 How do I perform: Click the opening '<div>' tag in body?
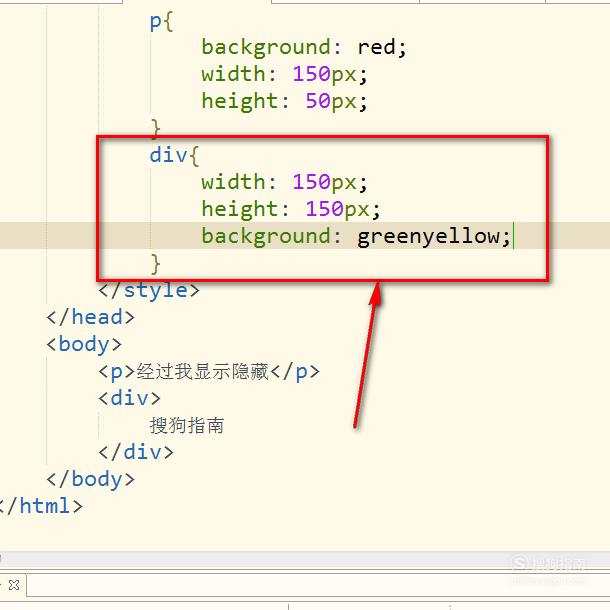coord(129,398)
